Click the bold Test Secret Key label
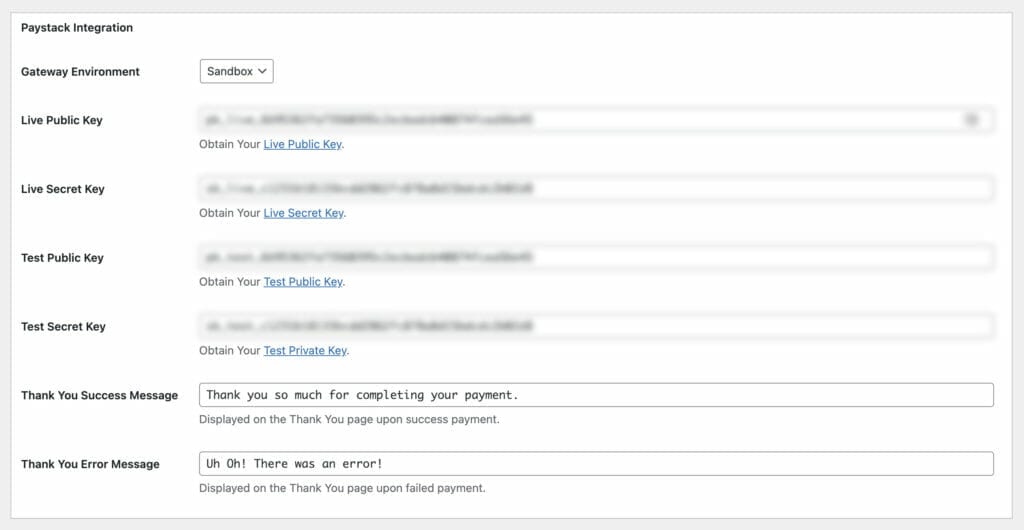The height and width of the screenshot is (530, 1024). click(x=63, y=327)
